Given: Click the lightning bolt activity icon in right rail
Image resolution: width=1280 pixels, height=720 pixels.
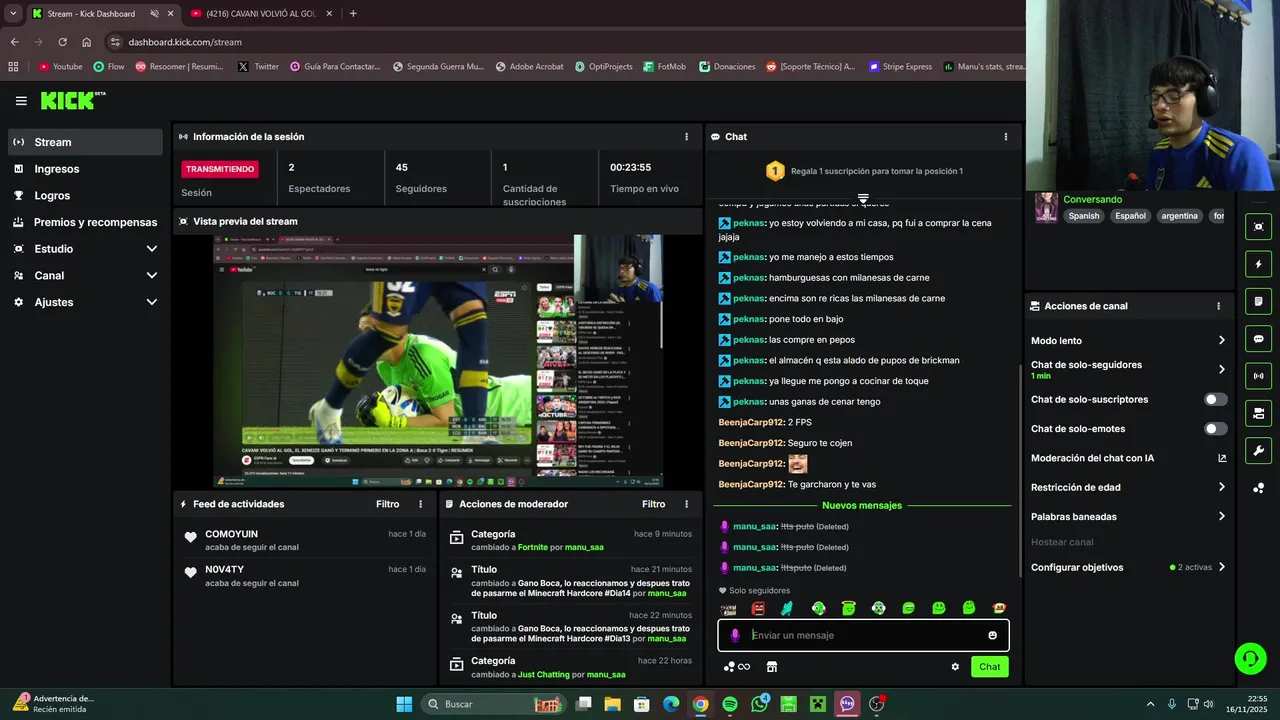Looking at the screenshot, I should pos(1259,265).
